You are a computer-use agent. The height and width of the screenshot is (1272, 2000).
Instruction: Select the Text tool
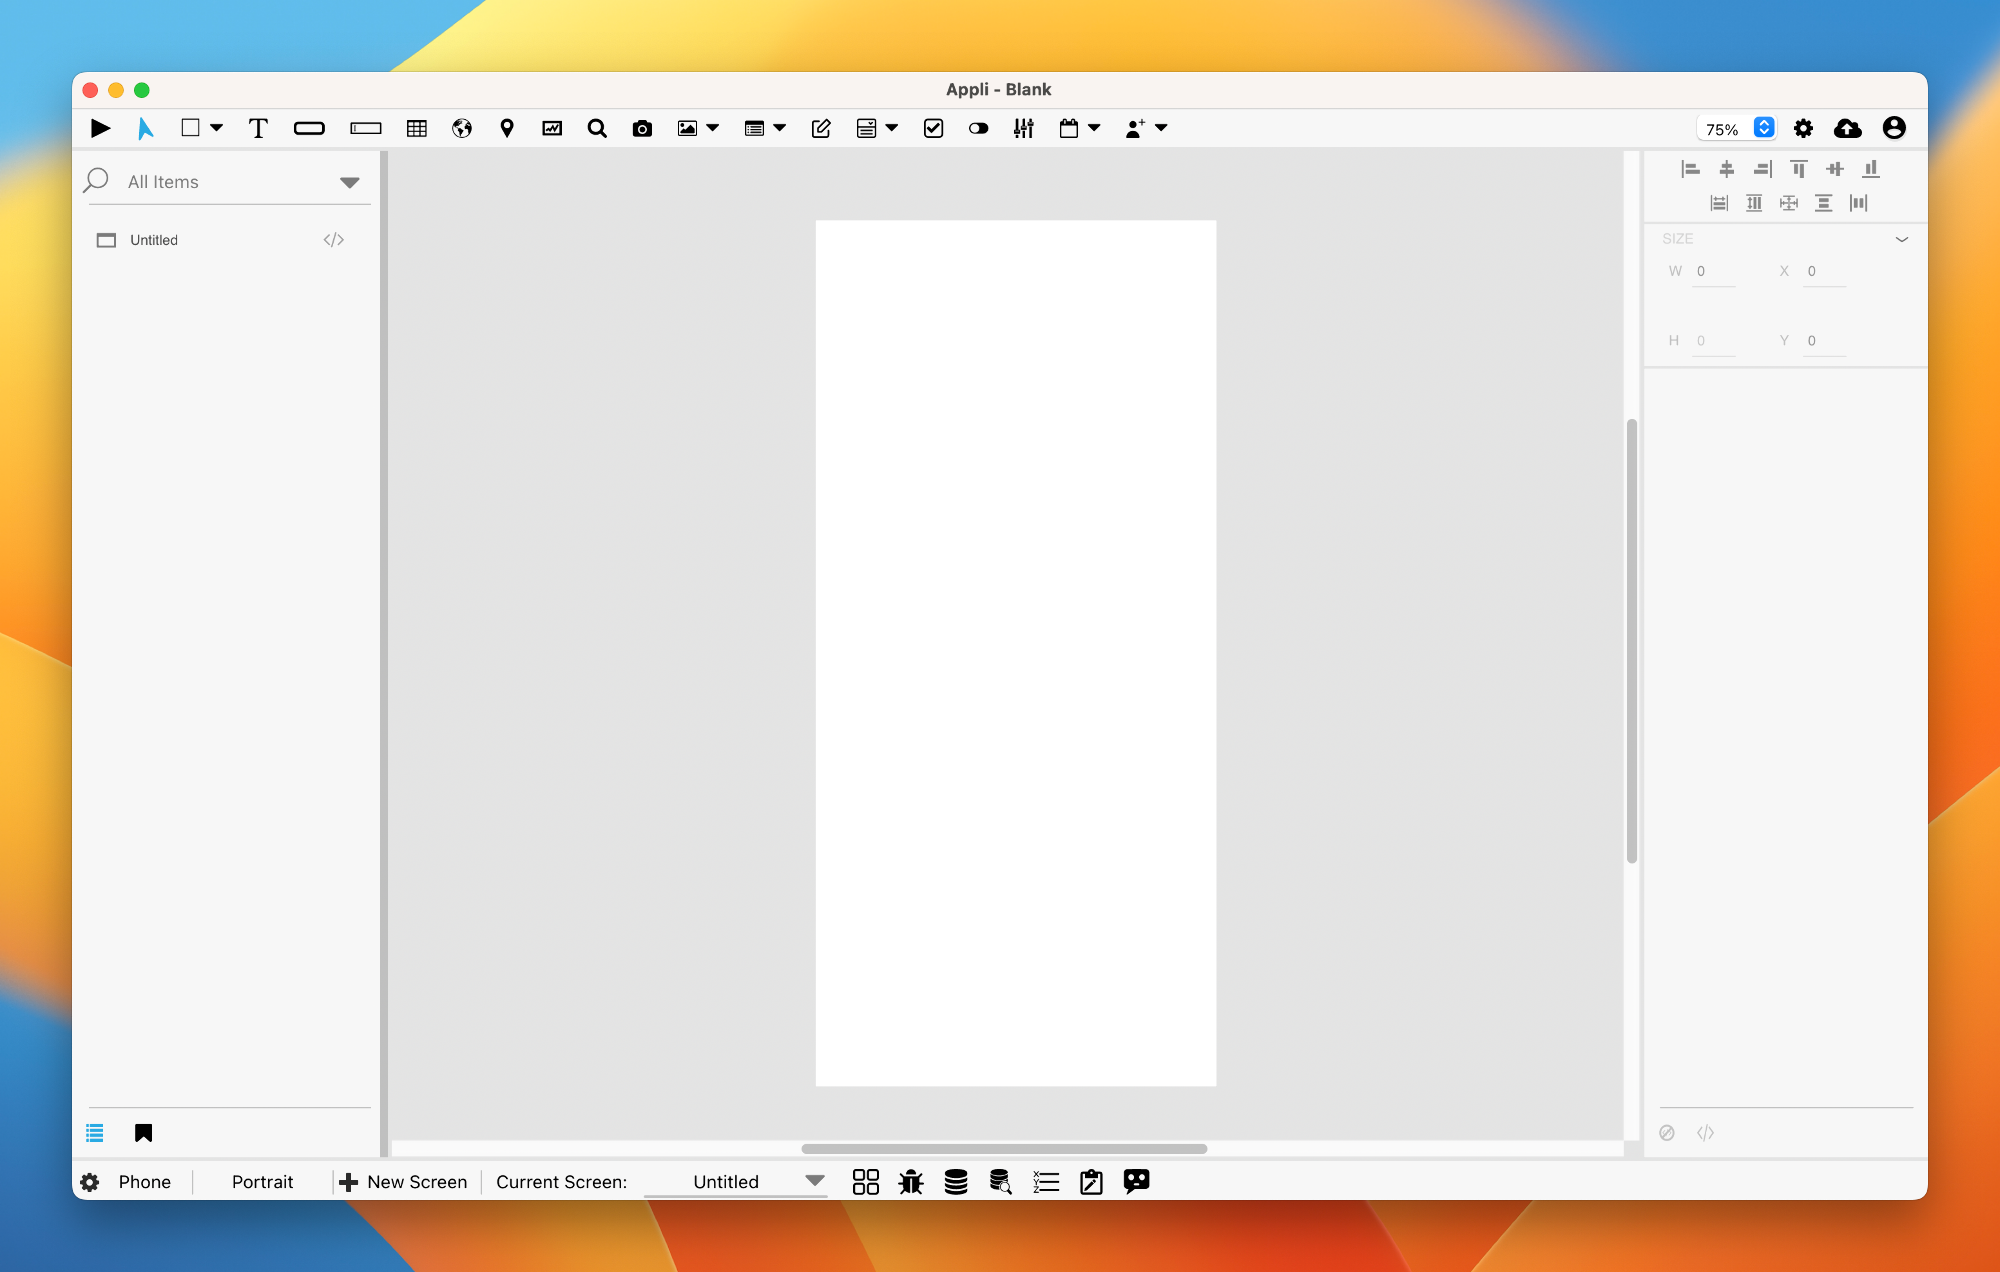click(255, 128)
